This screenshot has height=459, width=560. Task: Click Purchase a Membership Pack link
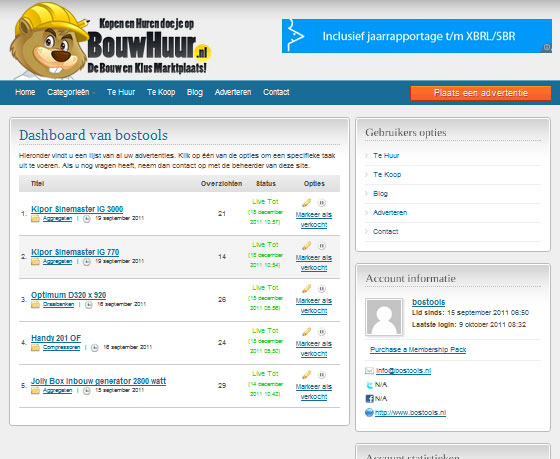point(418,350)
